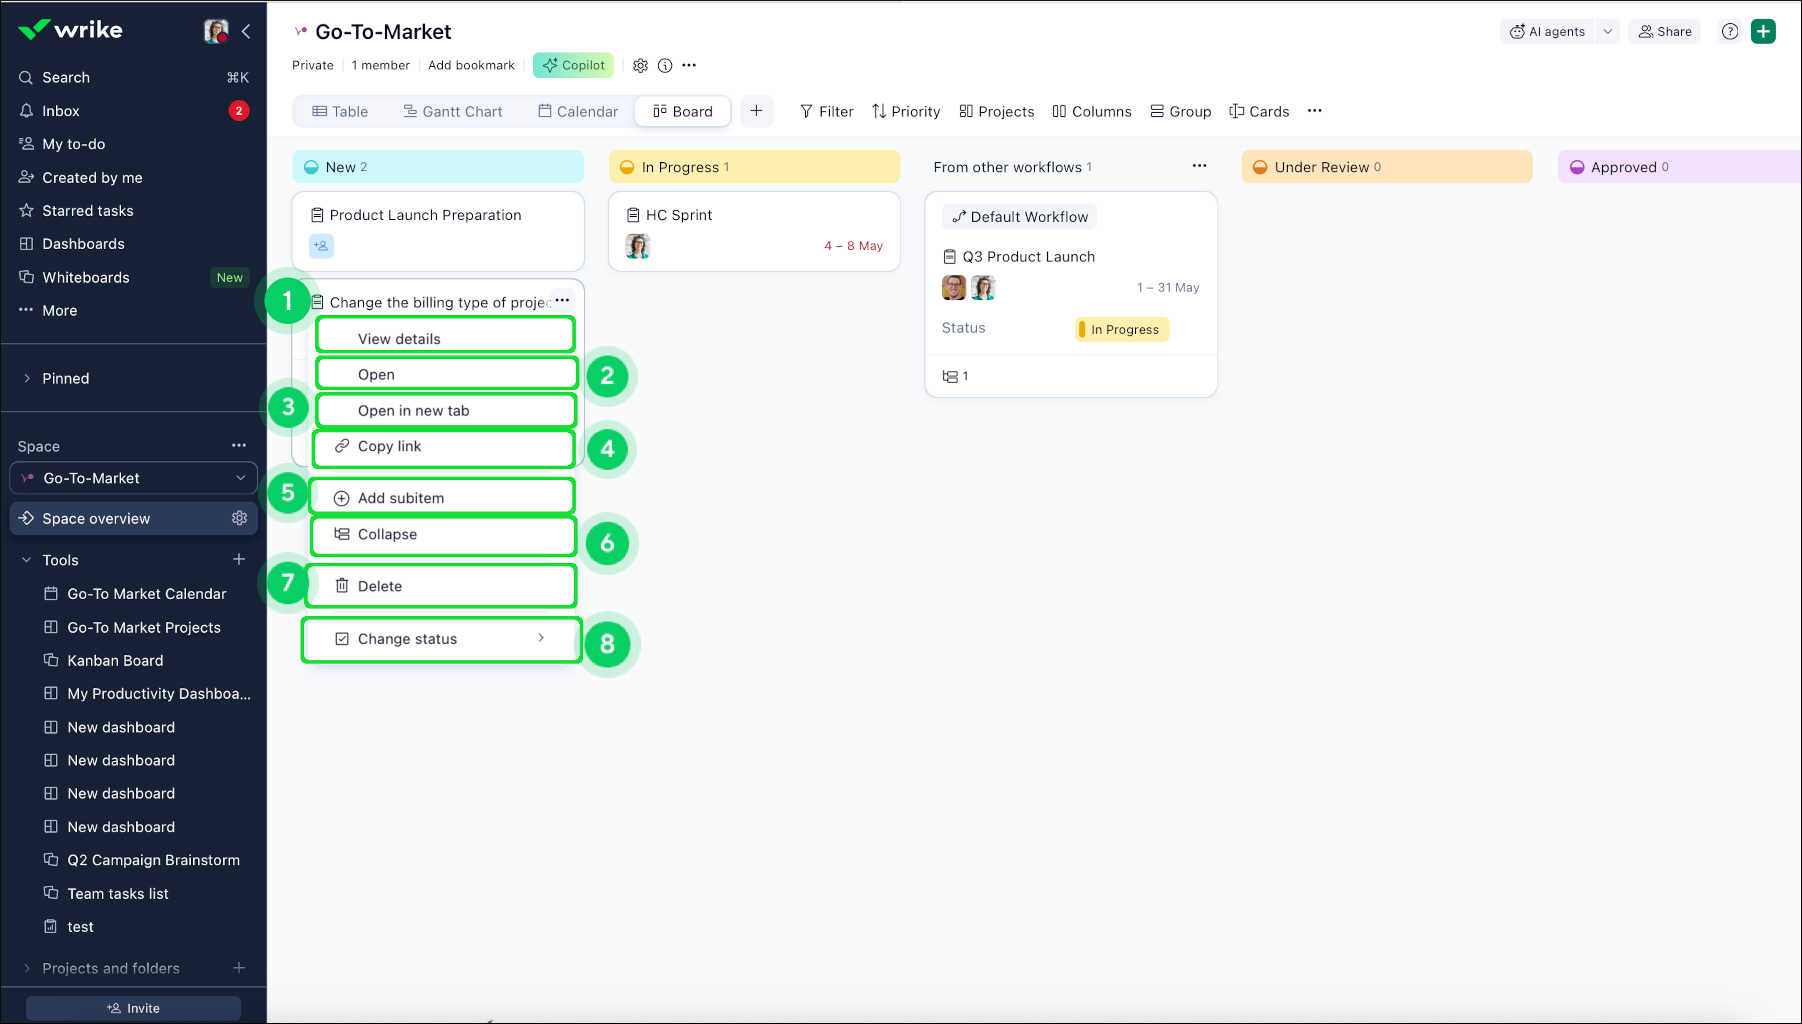Open the HC Sprint task card
The image size is (1802, 1024).
coord(754,231)
